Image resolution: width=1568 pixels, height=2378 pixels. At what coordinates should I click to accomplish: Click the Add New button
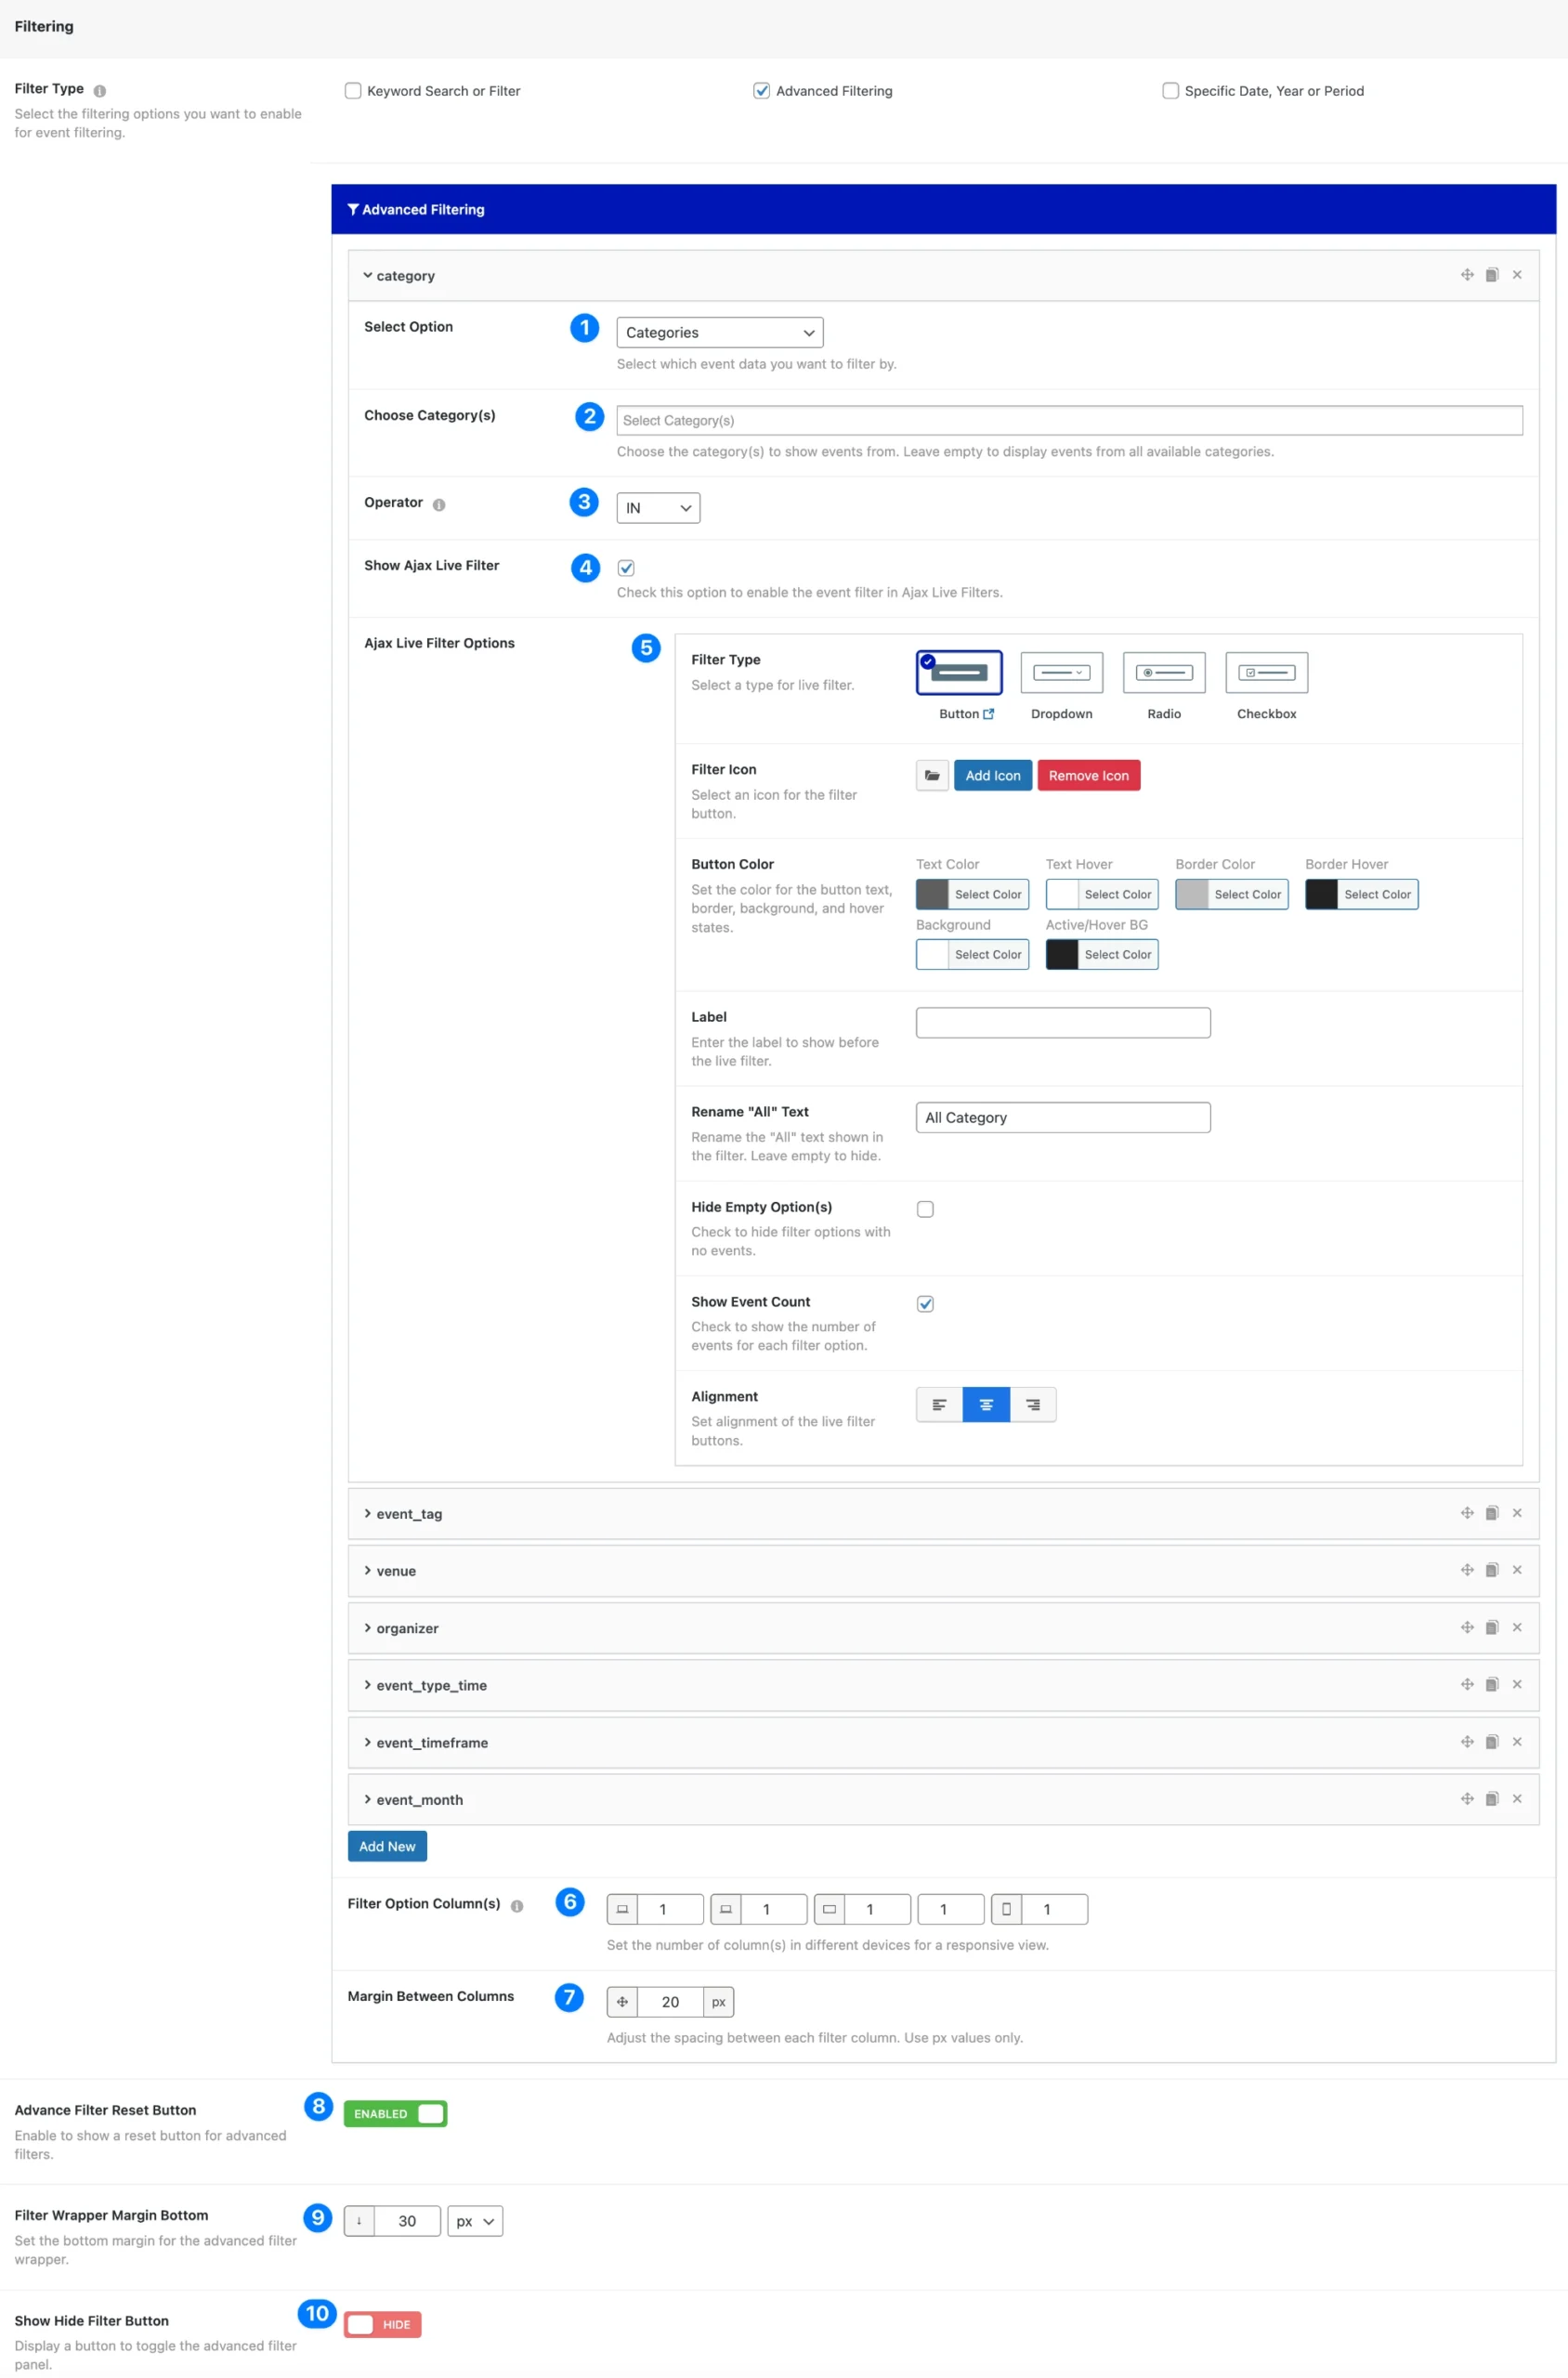(387, 1845)
